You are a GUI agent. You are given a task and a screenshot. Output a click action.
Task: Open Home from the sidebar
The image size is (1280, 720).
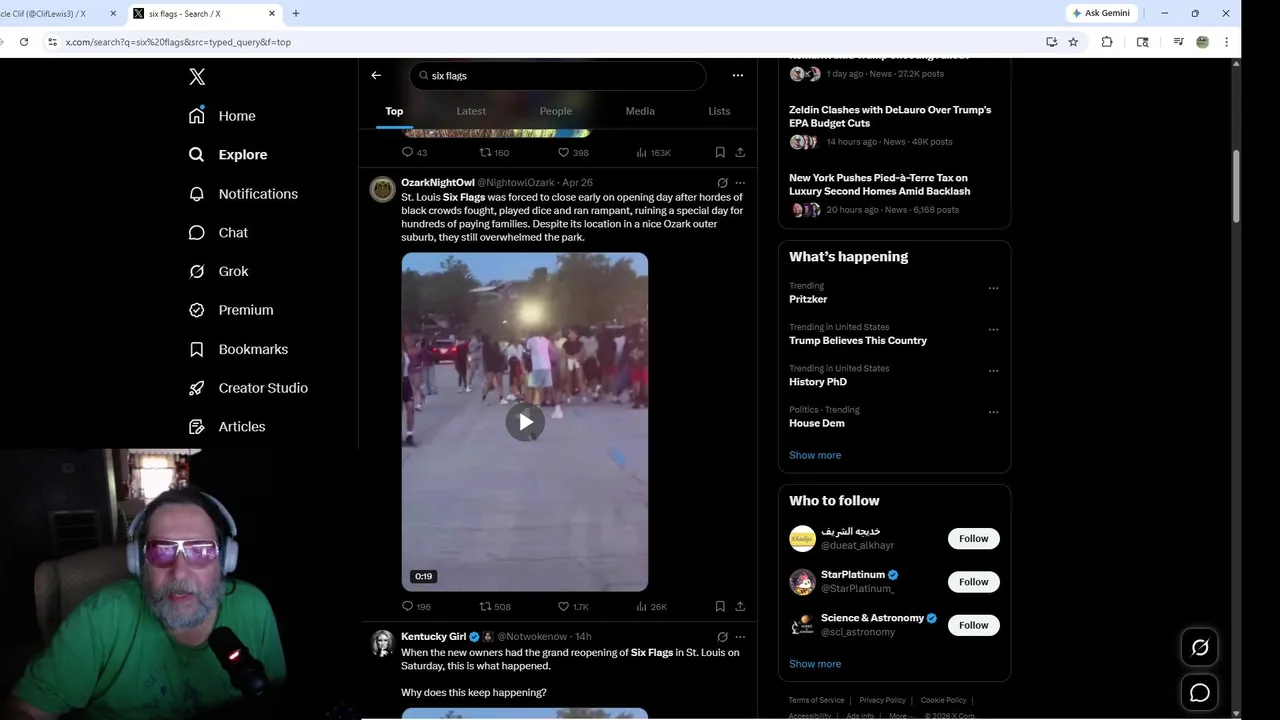tap(222, 116)
